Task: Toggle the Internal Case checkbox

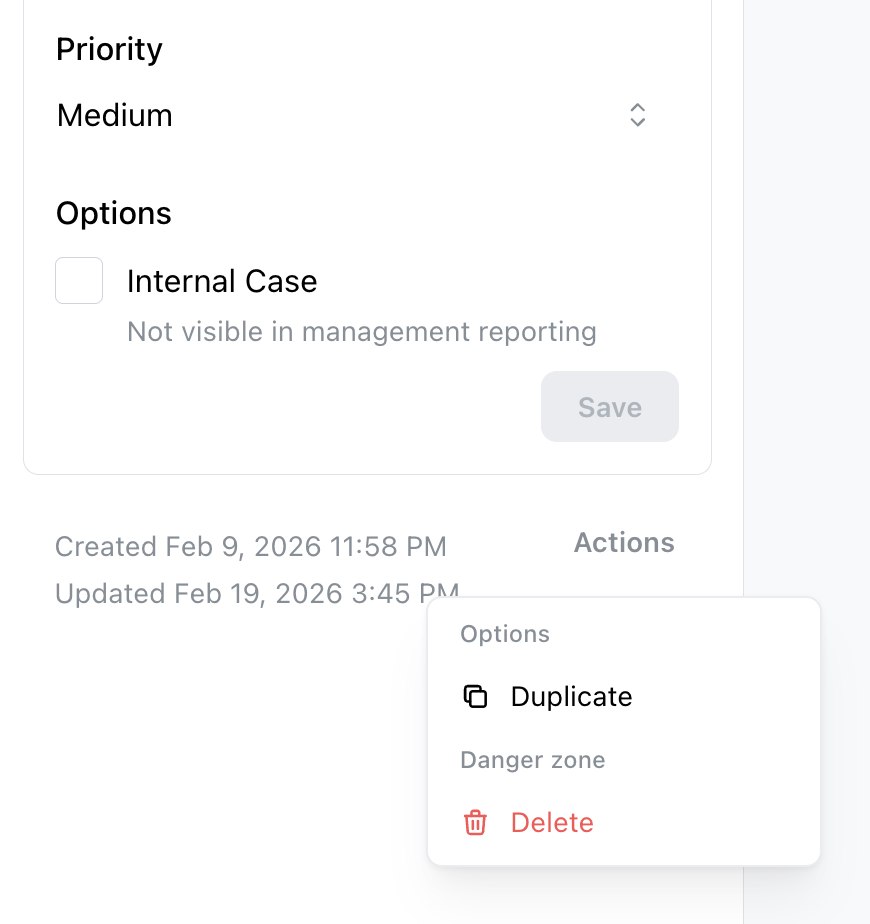Action: 79,281
